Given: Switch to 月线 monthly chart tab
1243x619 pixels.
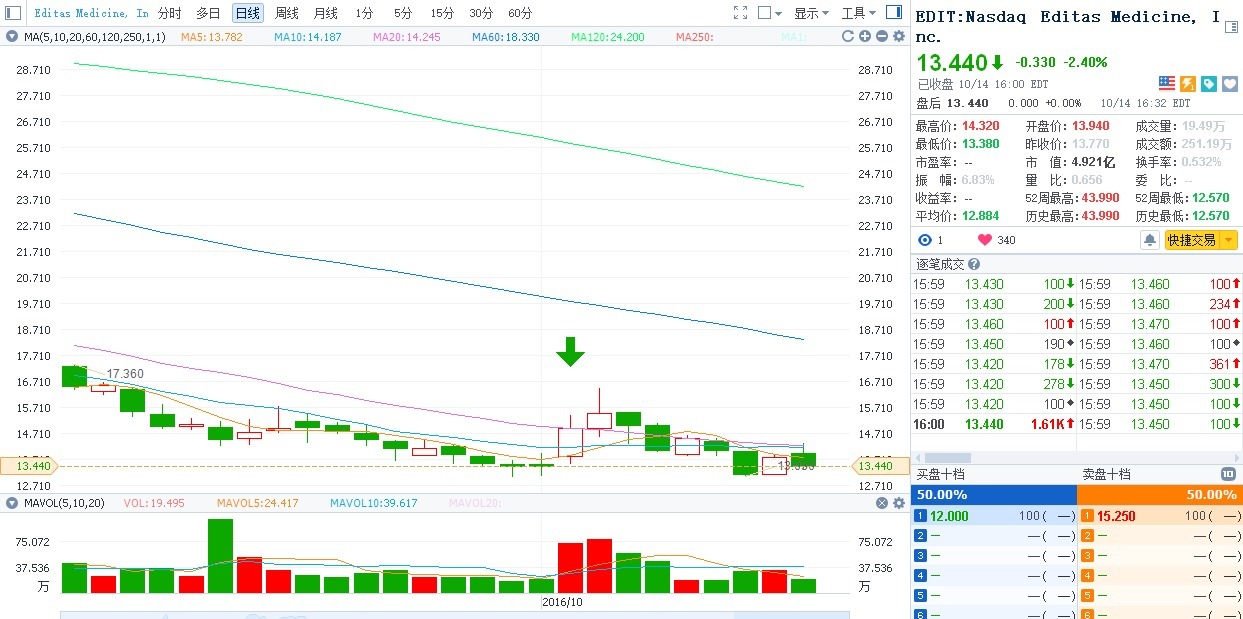Looking at the screenshot, I should pos(326,13).
